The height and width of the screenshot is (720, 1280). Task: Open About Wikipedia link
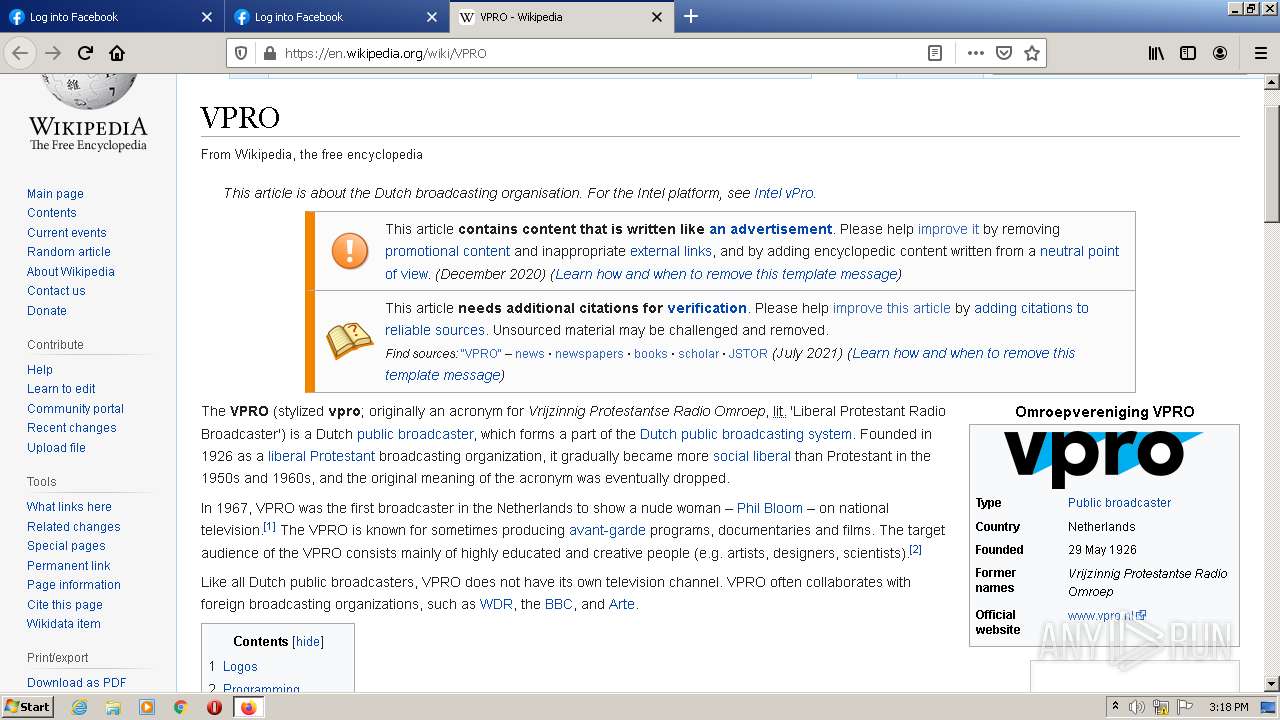tap(71, 272)
